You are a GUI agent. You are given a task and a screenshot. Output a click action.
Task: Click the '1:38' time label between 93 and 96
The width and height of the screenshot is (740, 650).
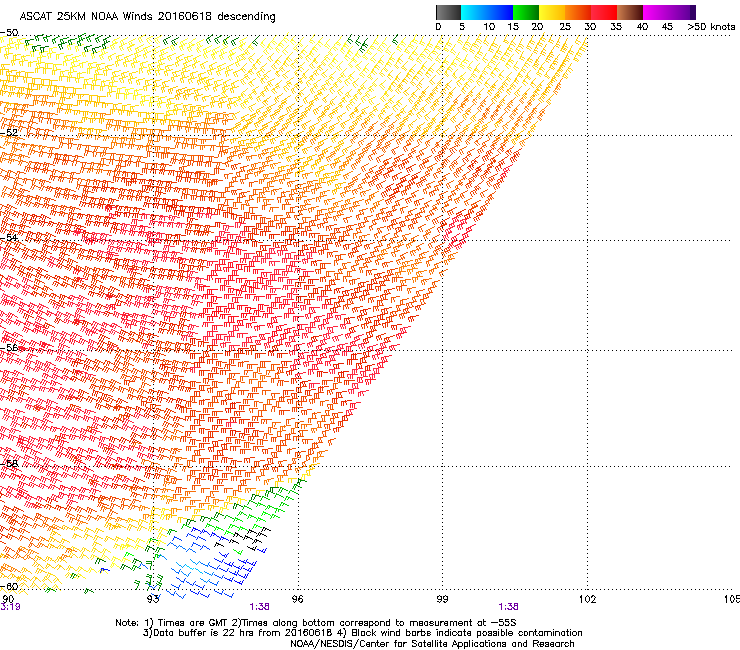tap(260, 607)
